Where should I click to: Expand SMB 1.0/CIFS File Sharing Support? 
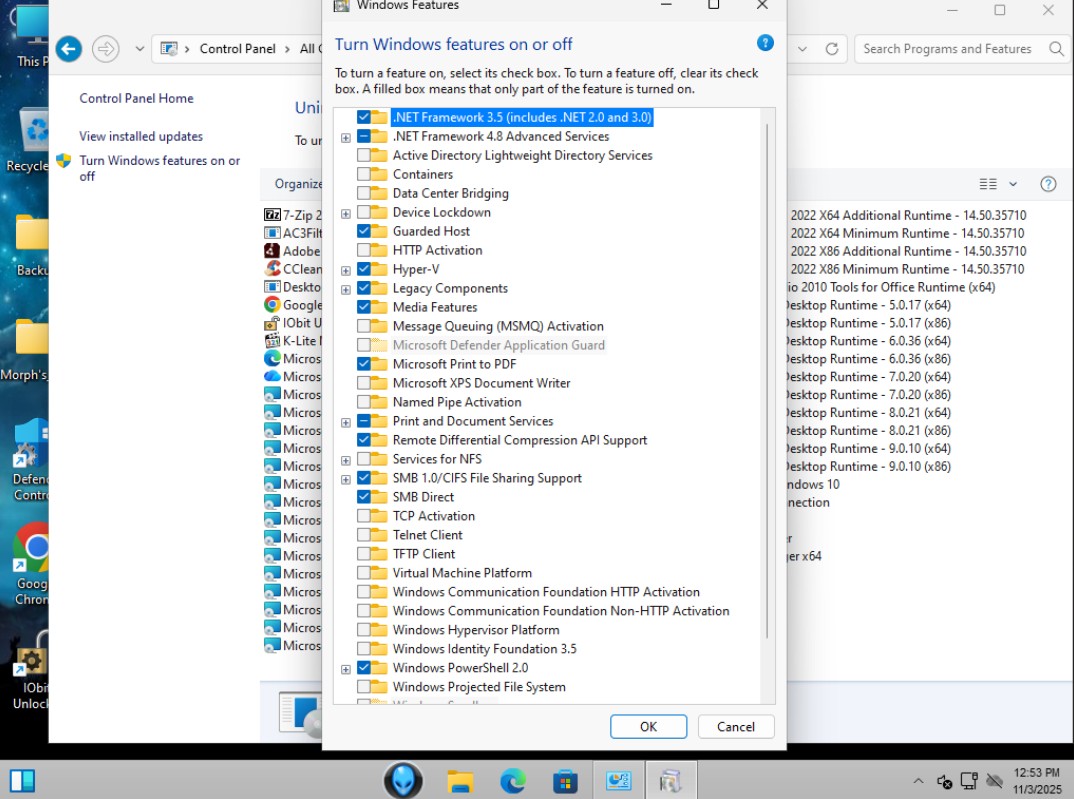click(346, 479)
